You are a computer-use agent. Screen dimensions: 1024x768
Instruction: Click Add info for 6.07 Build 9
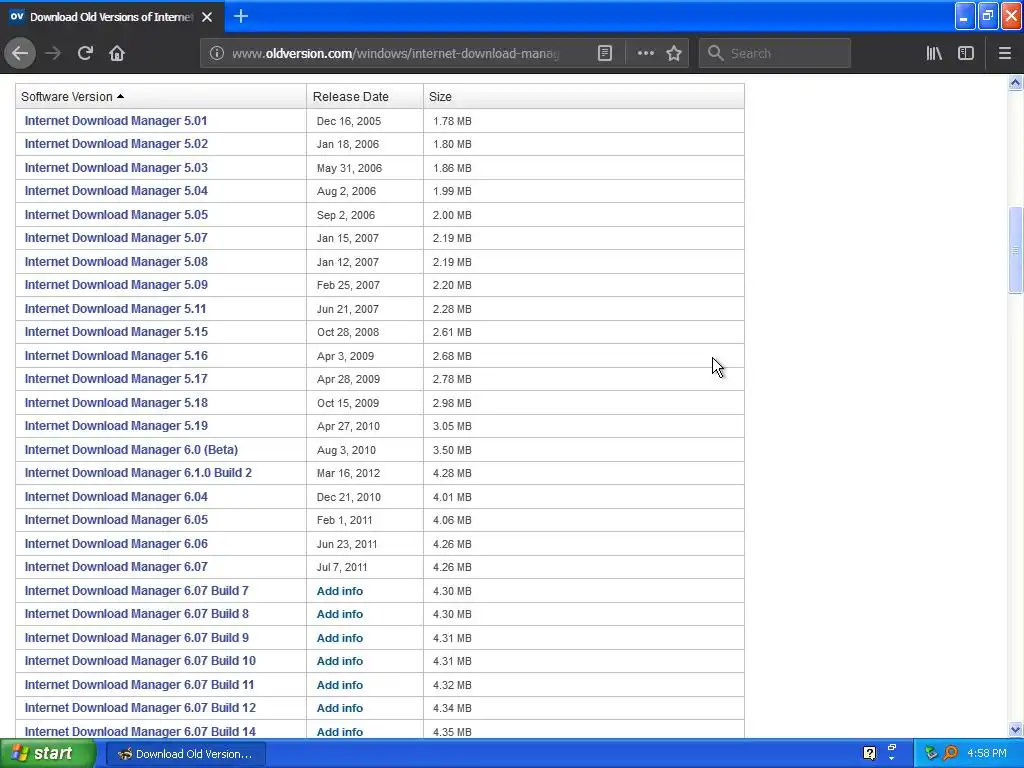[340, 638]
